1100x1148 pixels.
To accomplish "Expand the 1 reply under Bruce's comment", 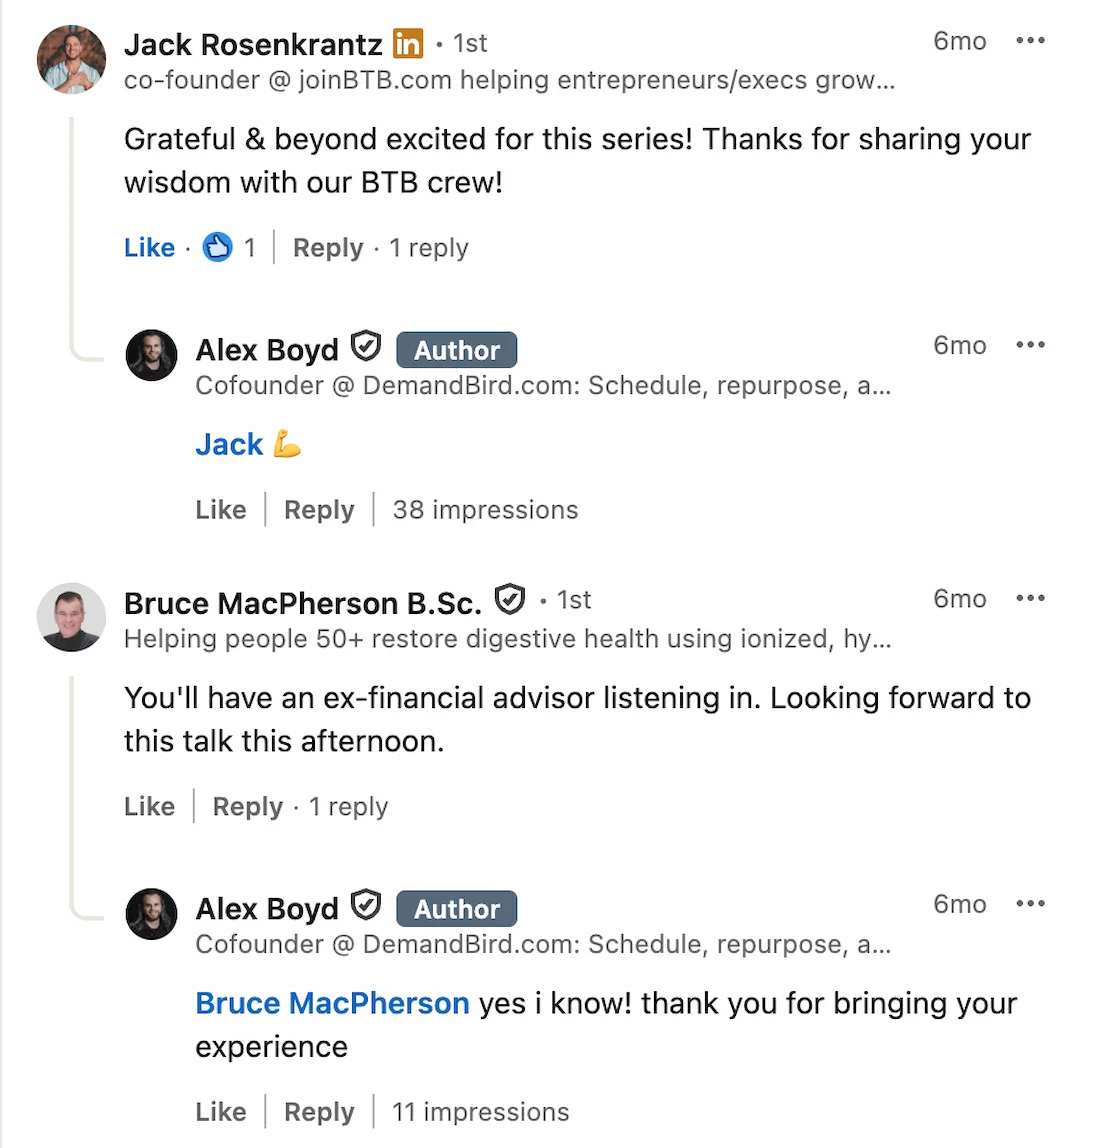I will [348, 806].
